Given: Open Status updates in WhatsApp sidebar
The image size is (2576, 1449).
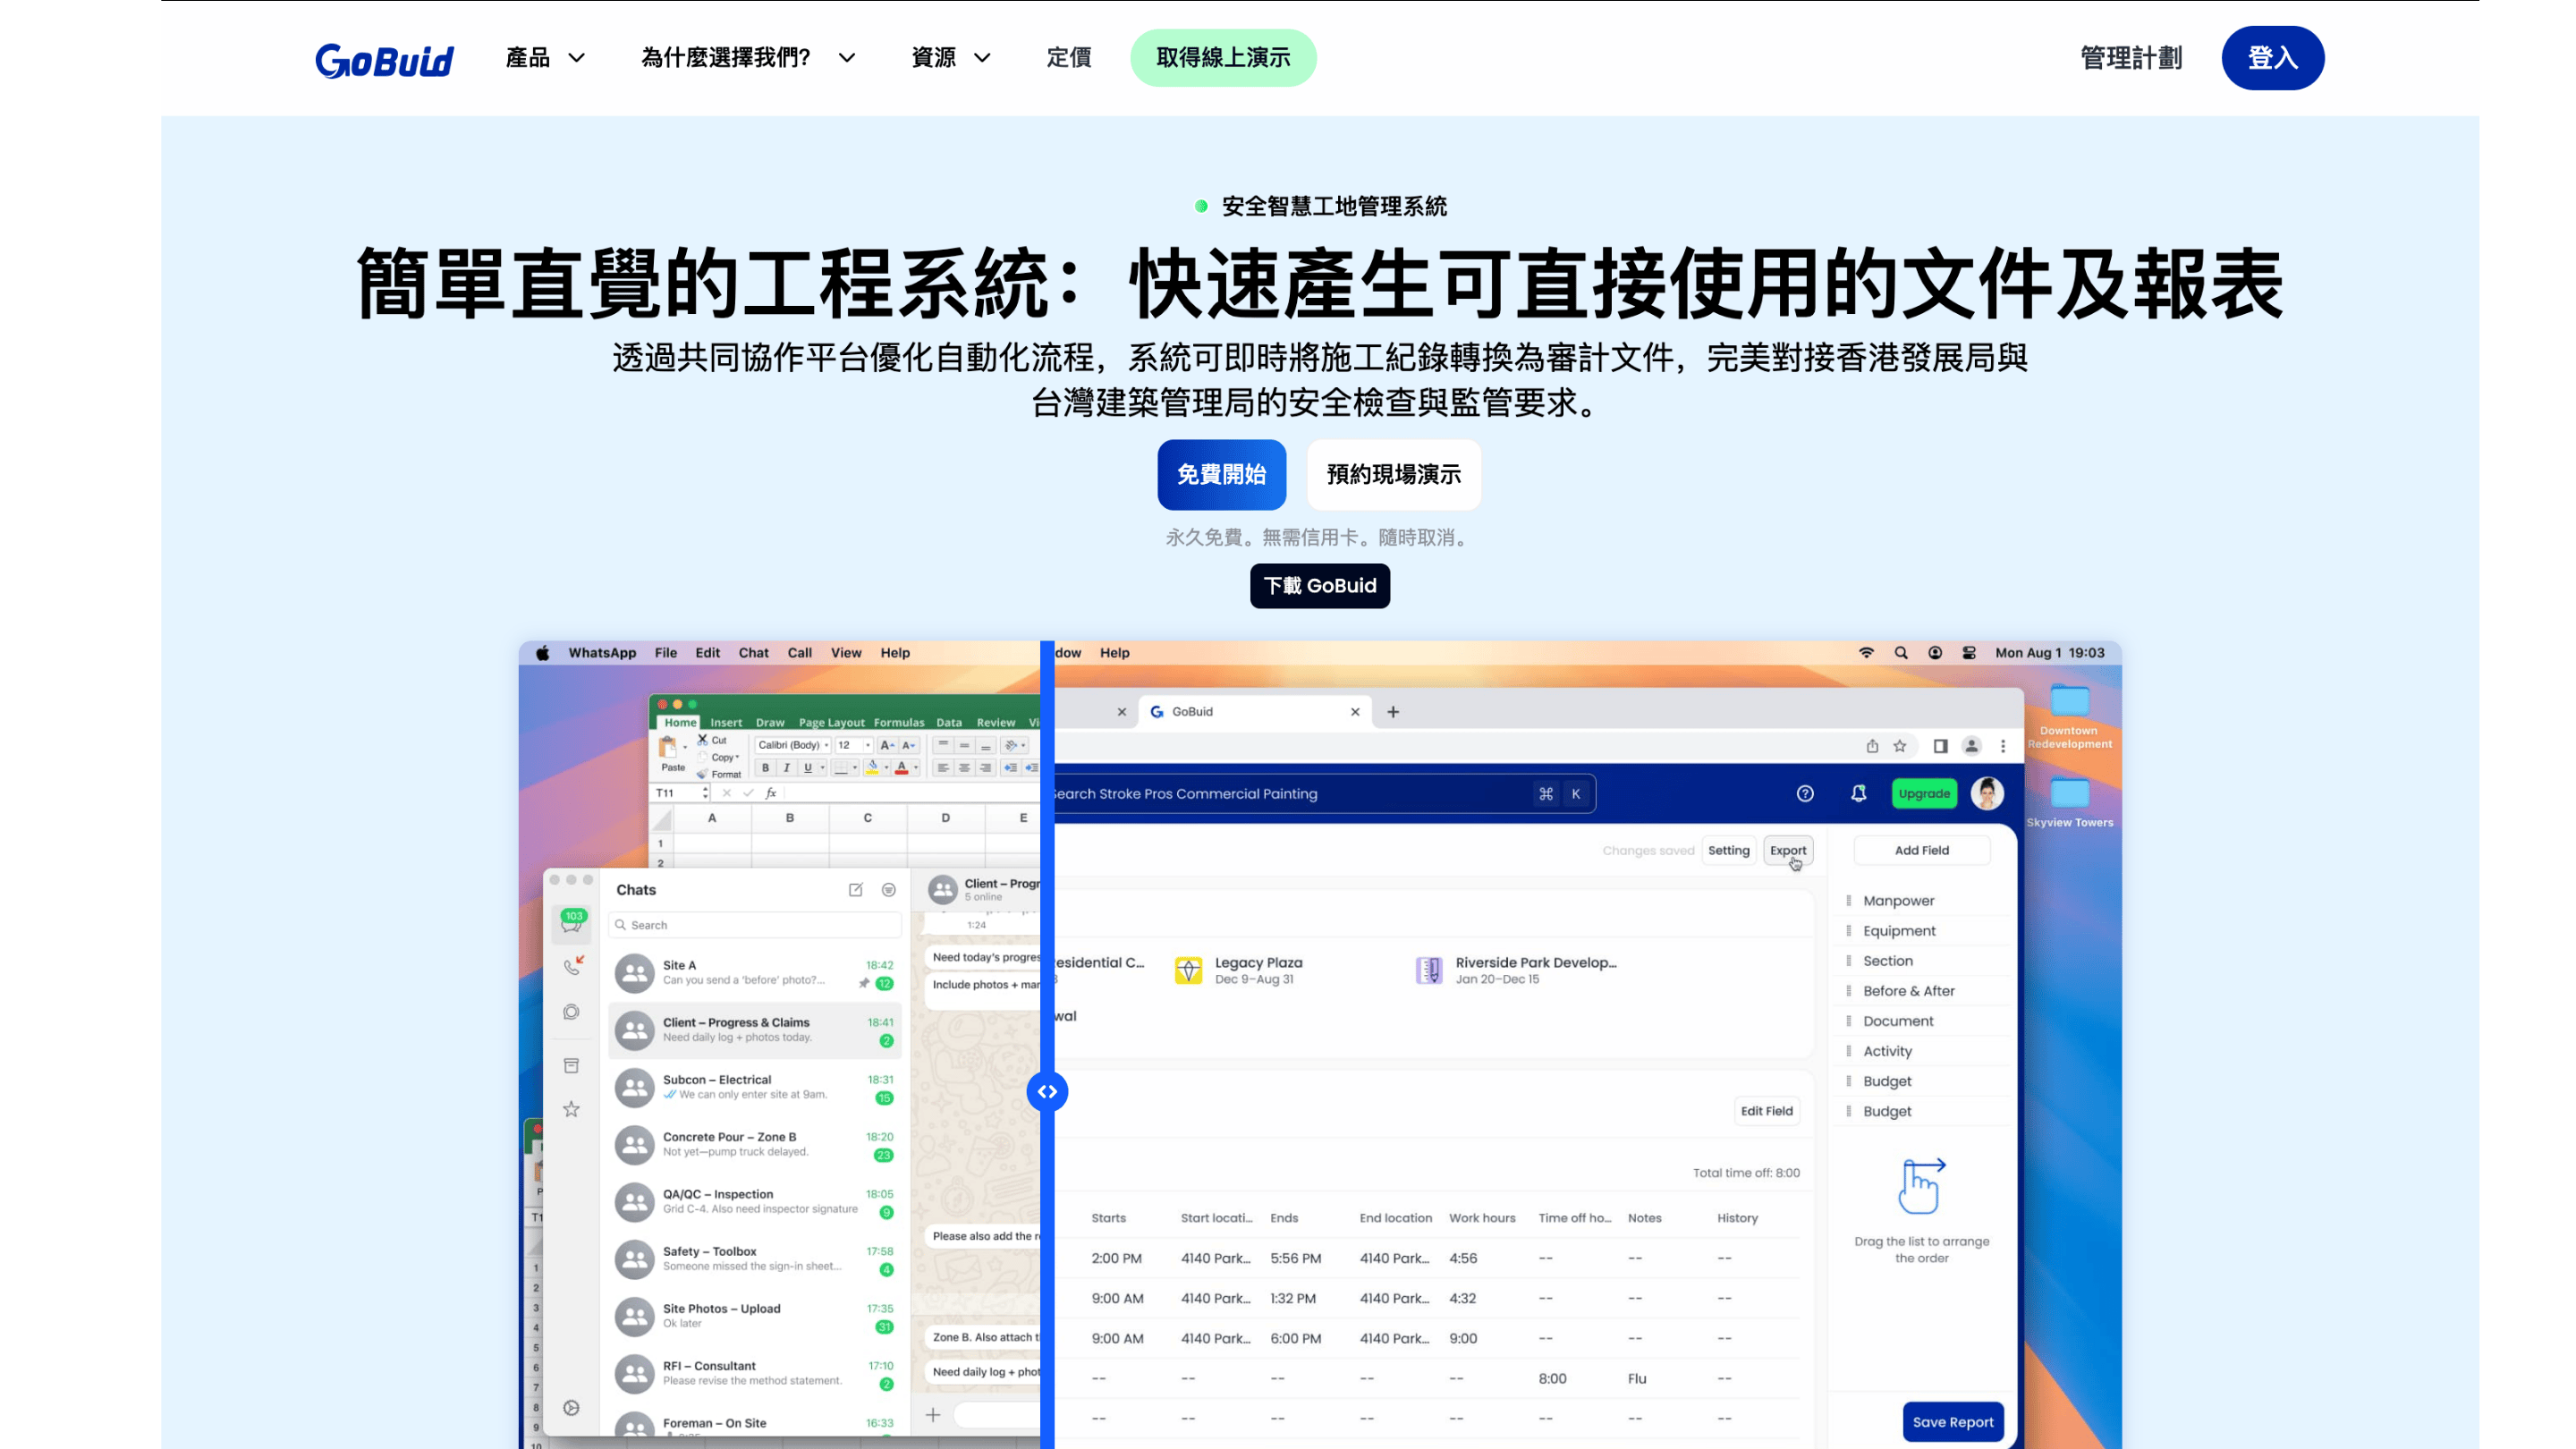Looking at the screenshot, I should tap(572, 1011).
